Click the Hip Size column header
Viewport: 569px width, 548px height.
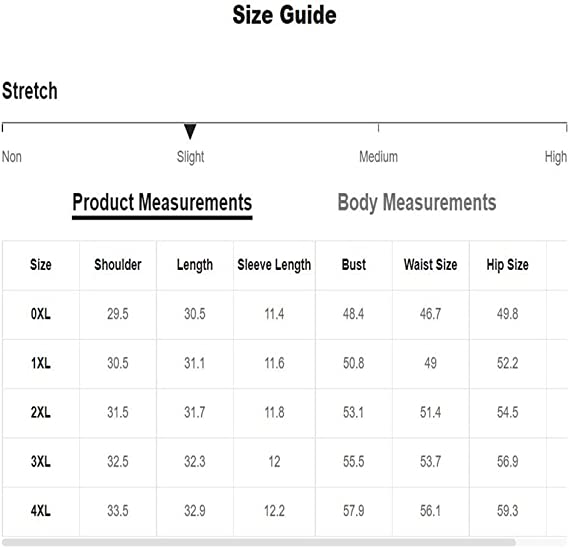(x=507, y=265)
